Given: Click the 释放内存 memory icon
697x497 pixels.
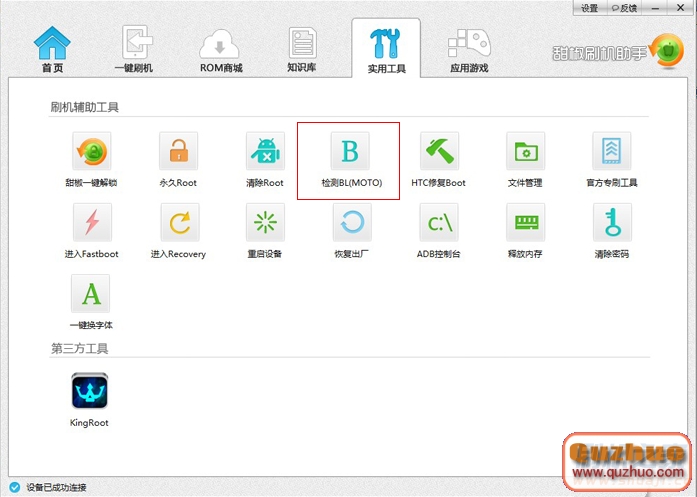Looking at the screenshot, I should pyautogui.click(x=525, y=222).
